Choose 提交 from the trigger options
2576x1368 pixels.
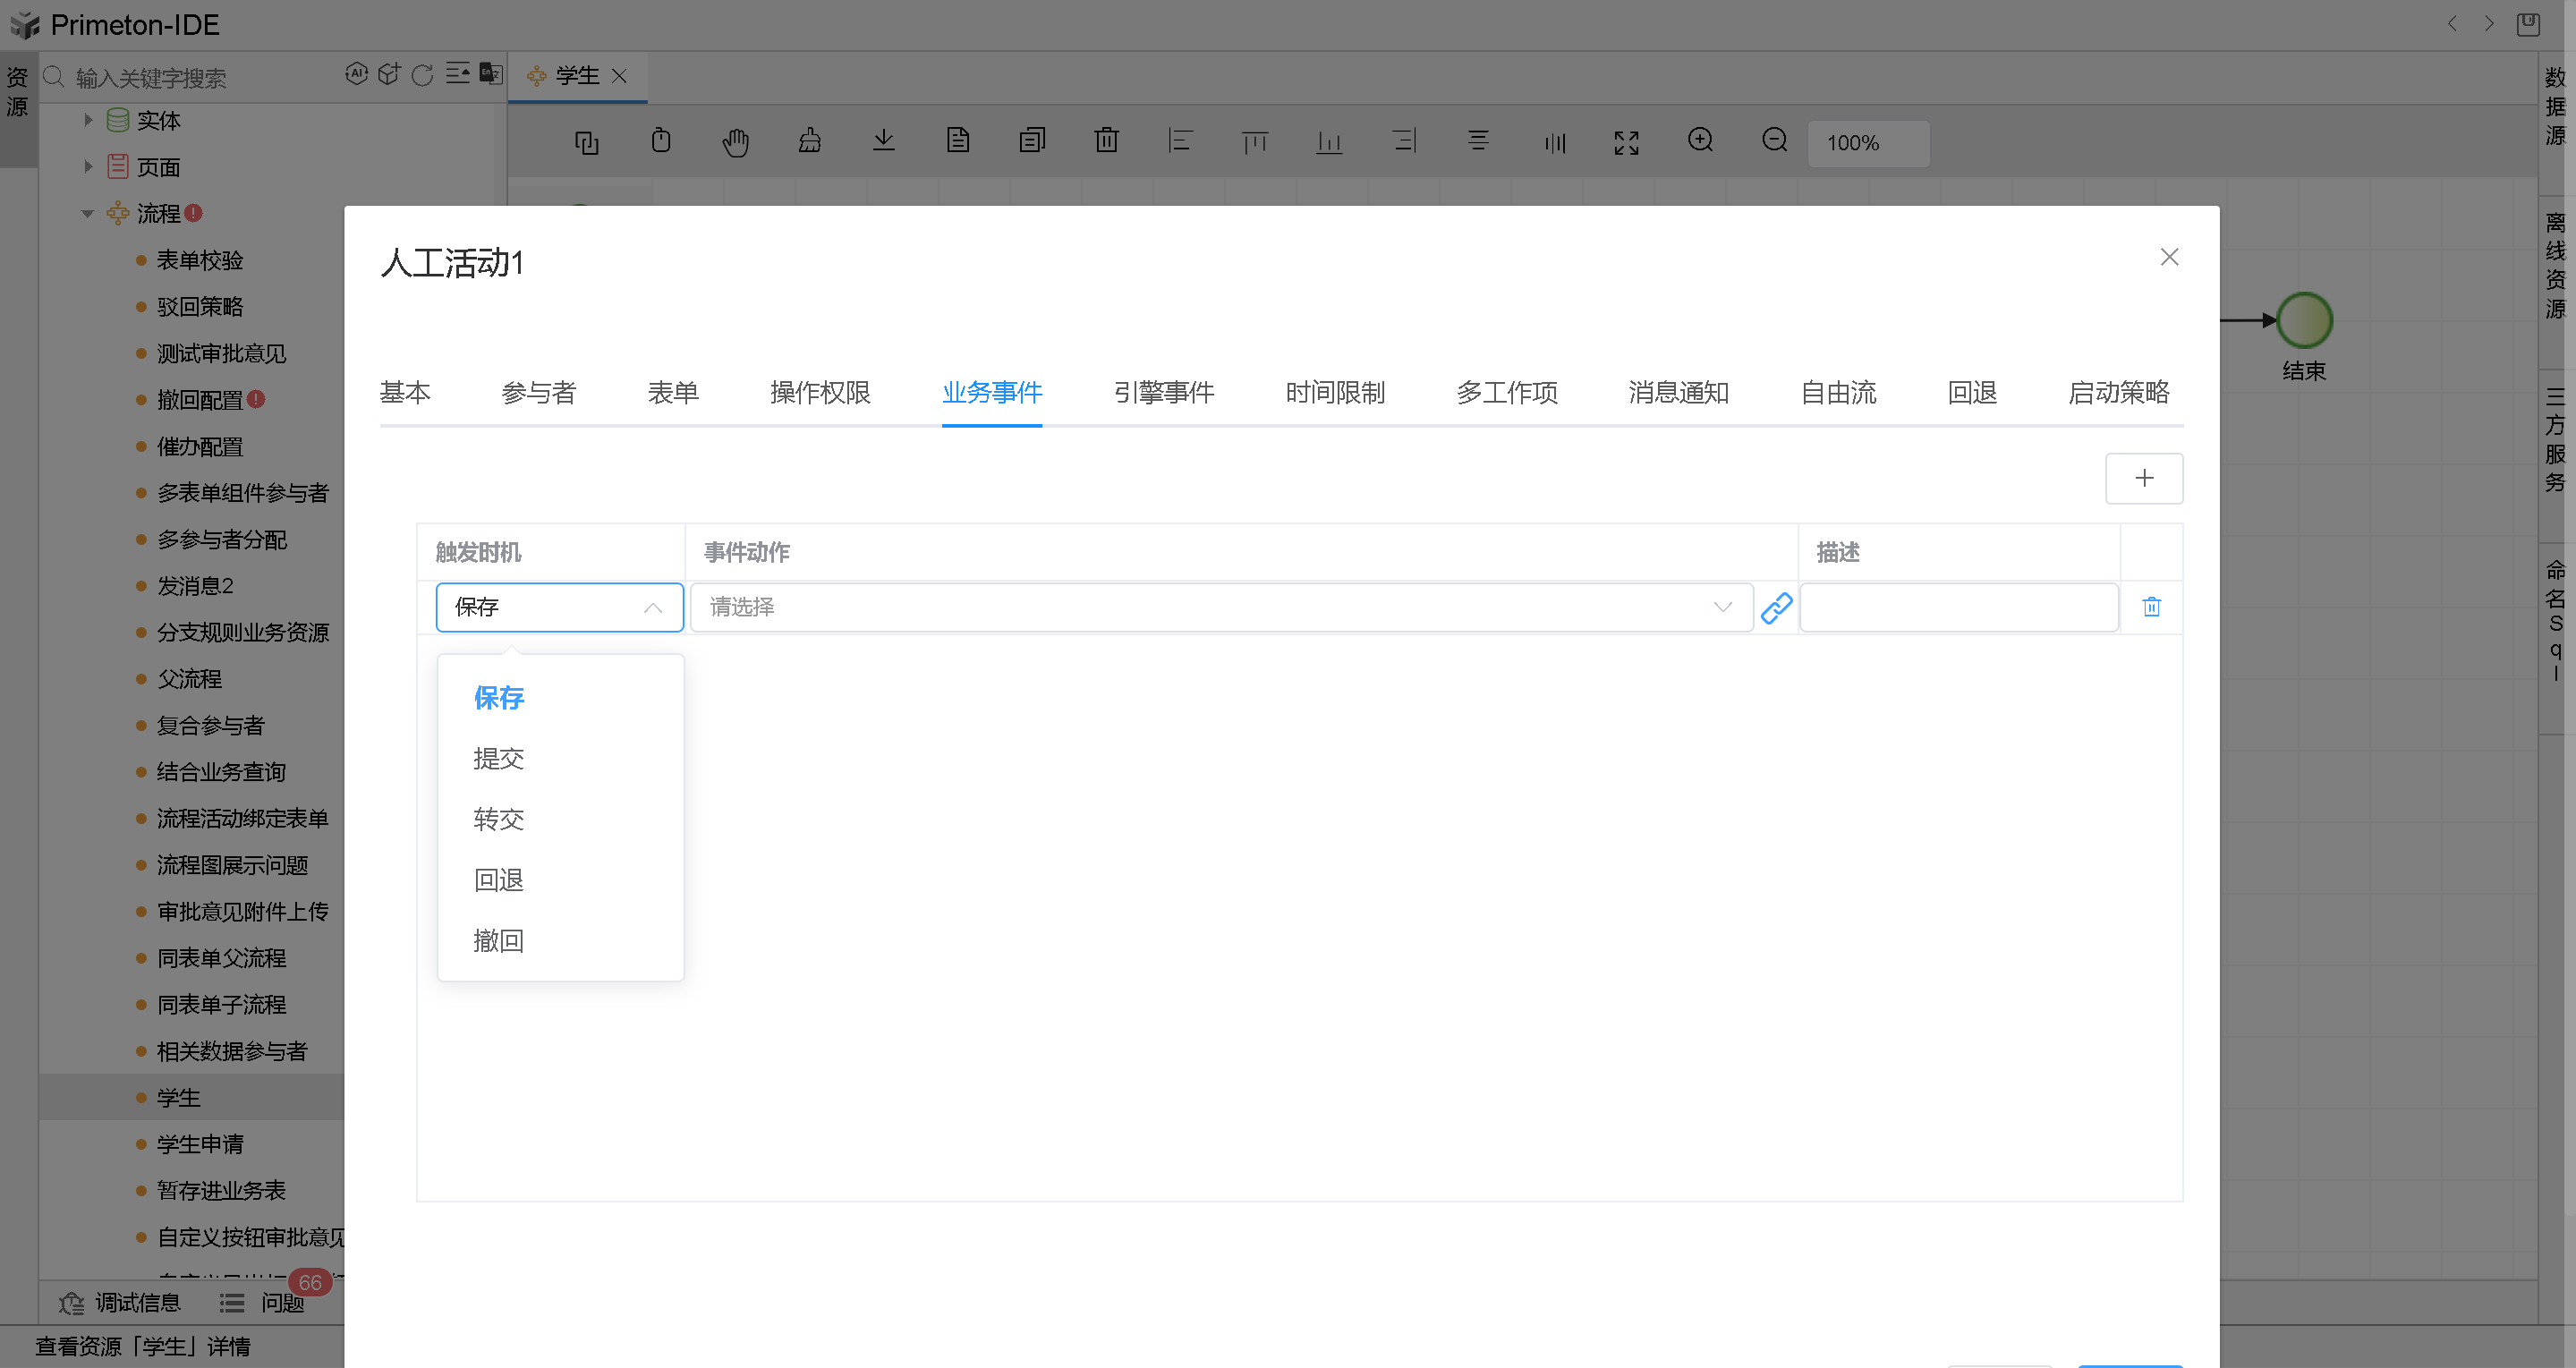[498, 758]
